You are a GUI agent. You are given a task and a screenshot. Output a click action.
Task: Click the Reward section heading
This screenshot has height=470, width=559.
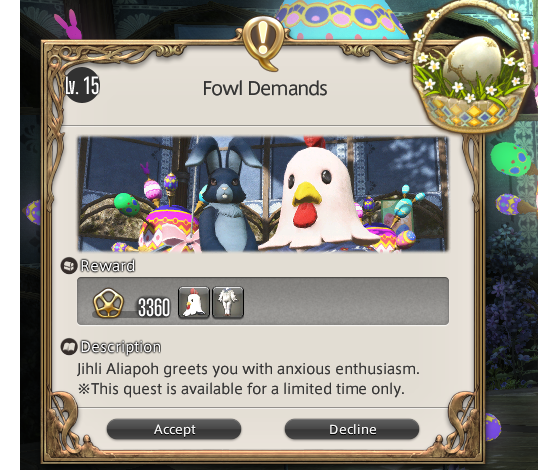(x=108, y=266)
